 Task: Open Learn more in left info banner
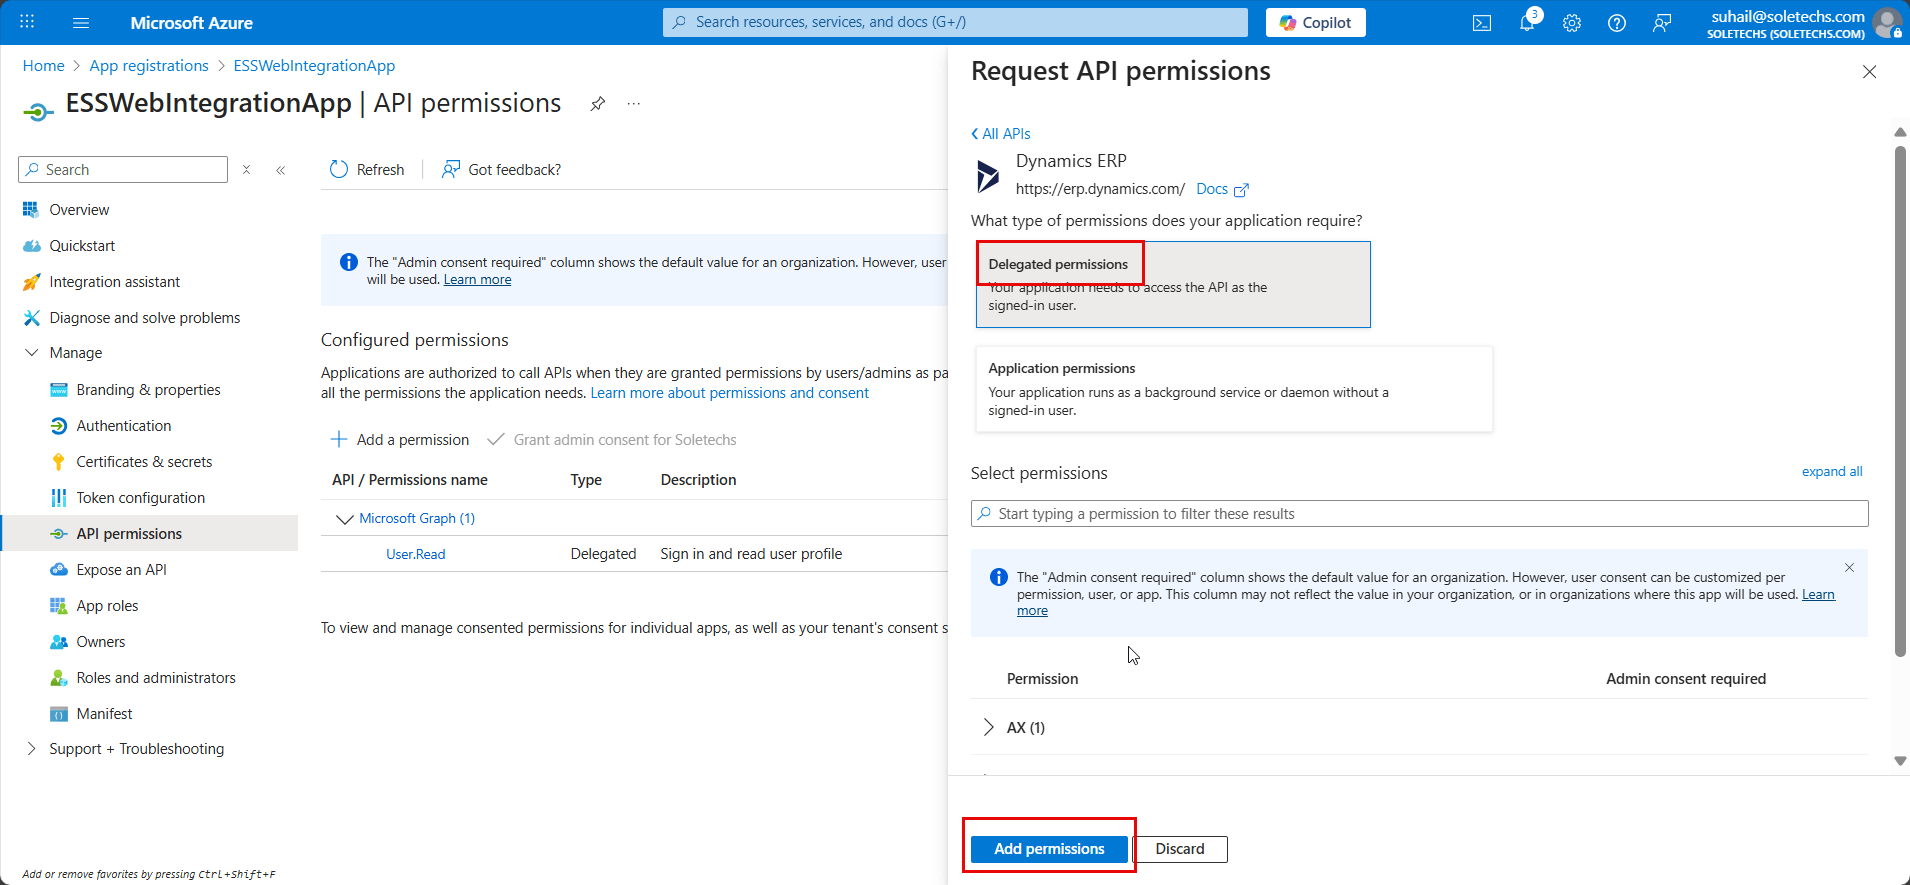click(477, 280)
